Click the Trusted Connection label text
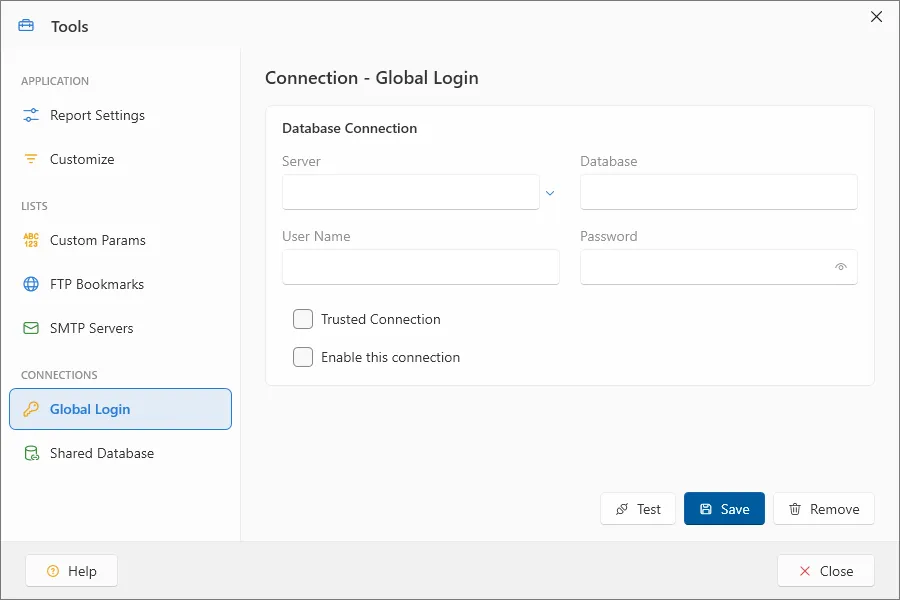 [x=381, y=319]
